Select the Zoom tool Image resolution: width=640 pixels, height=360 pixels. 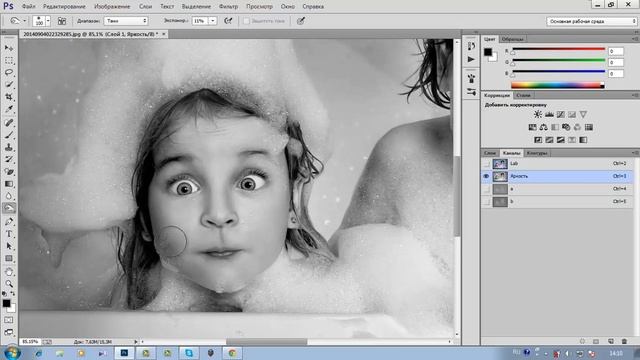9,284
